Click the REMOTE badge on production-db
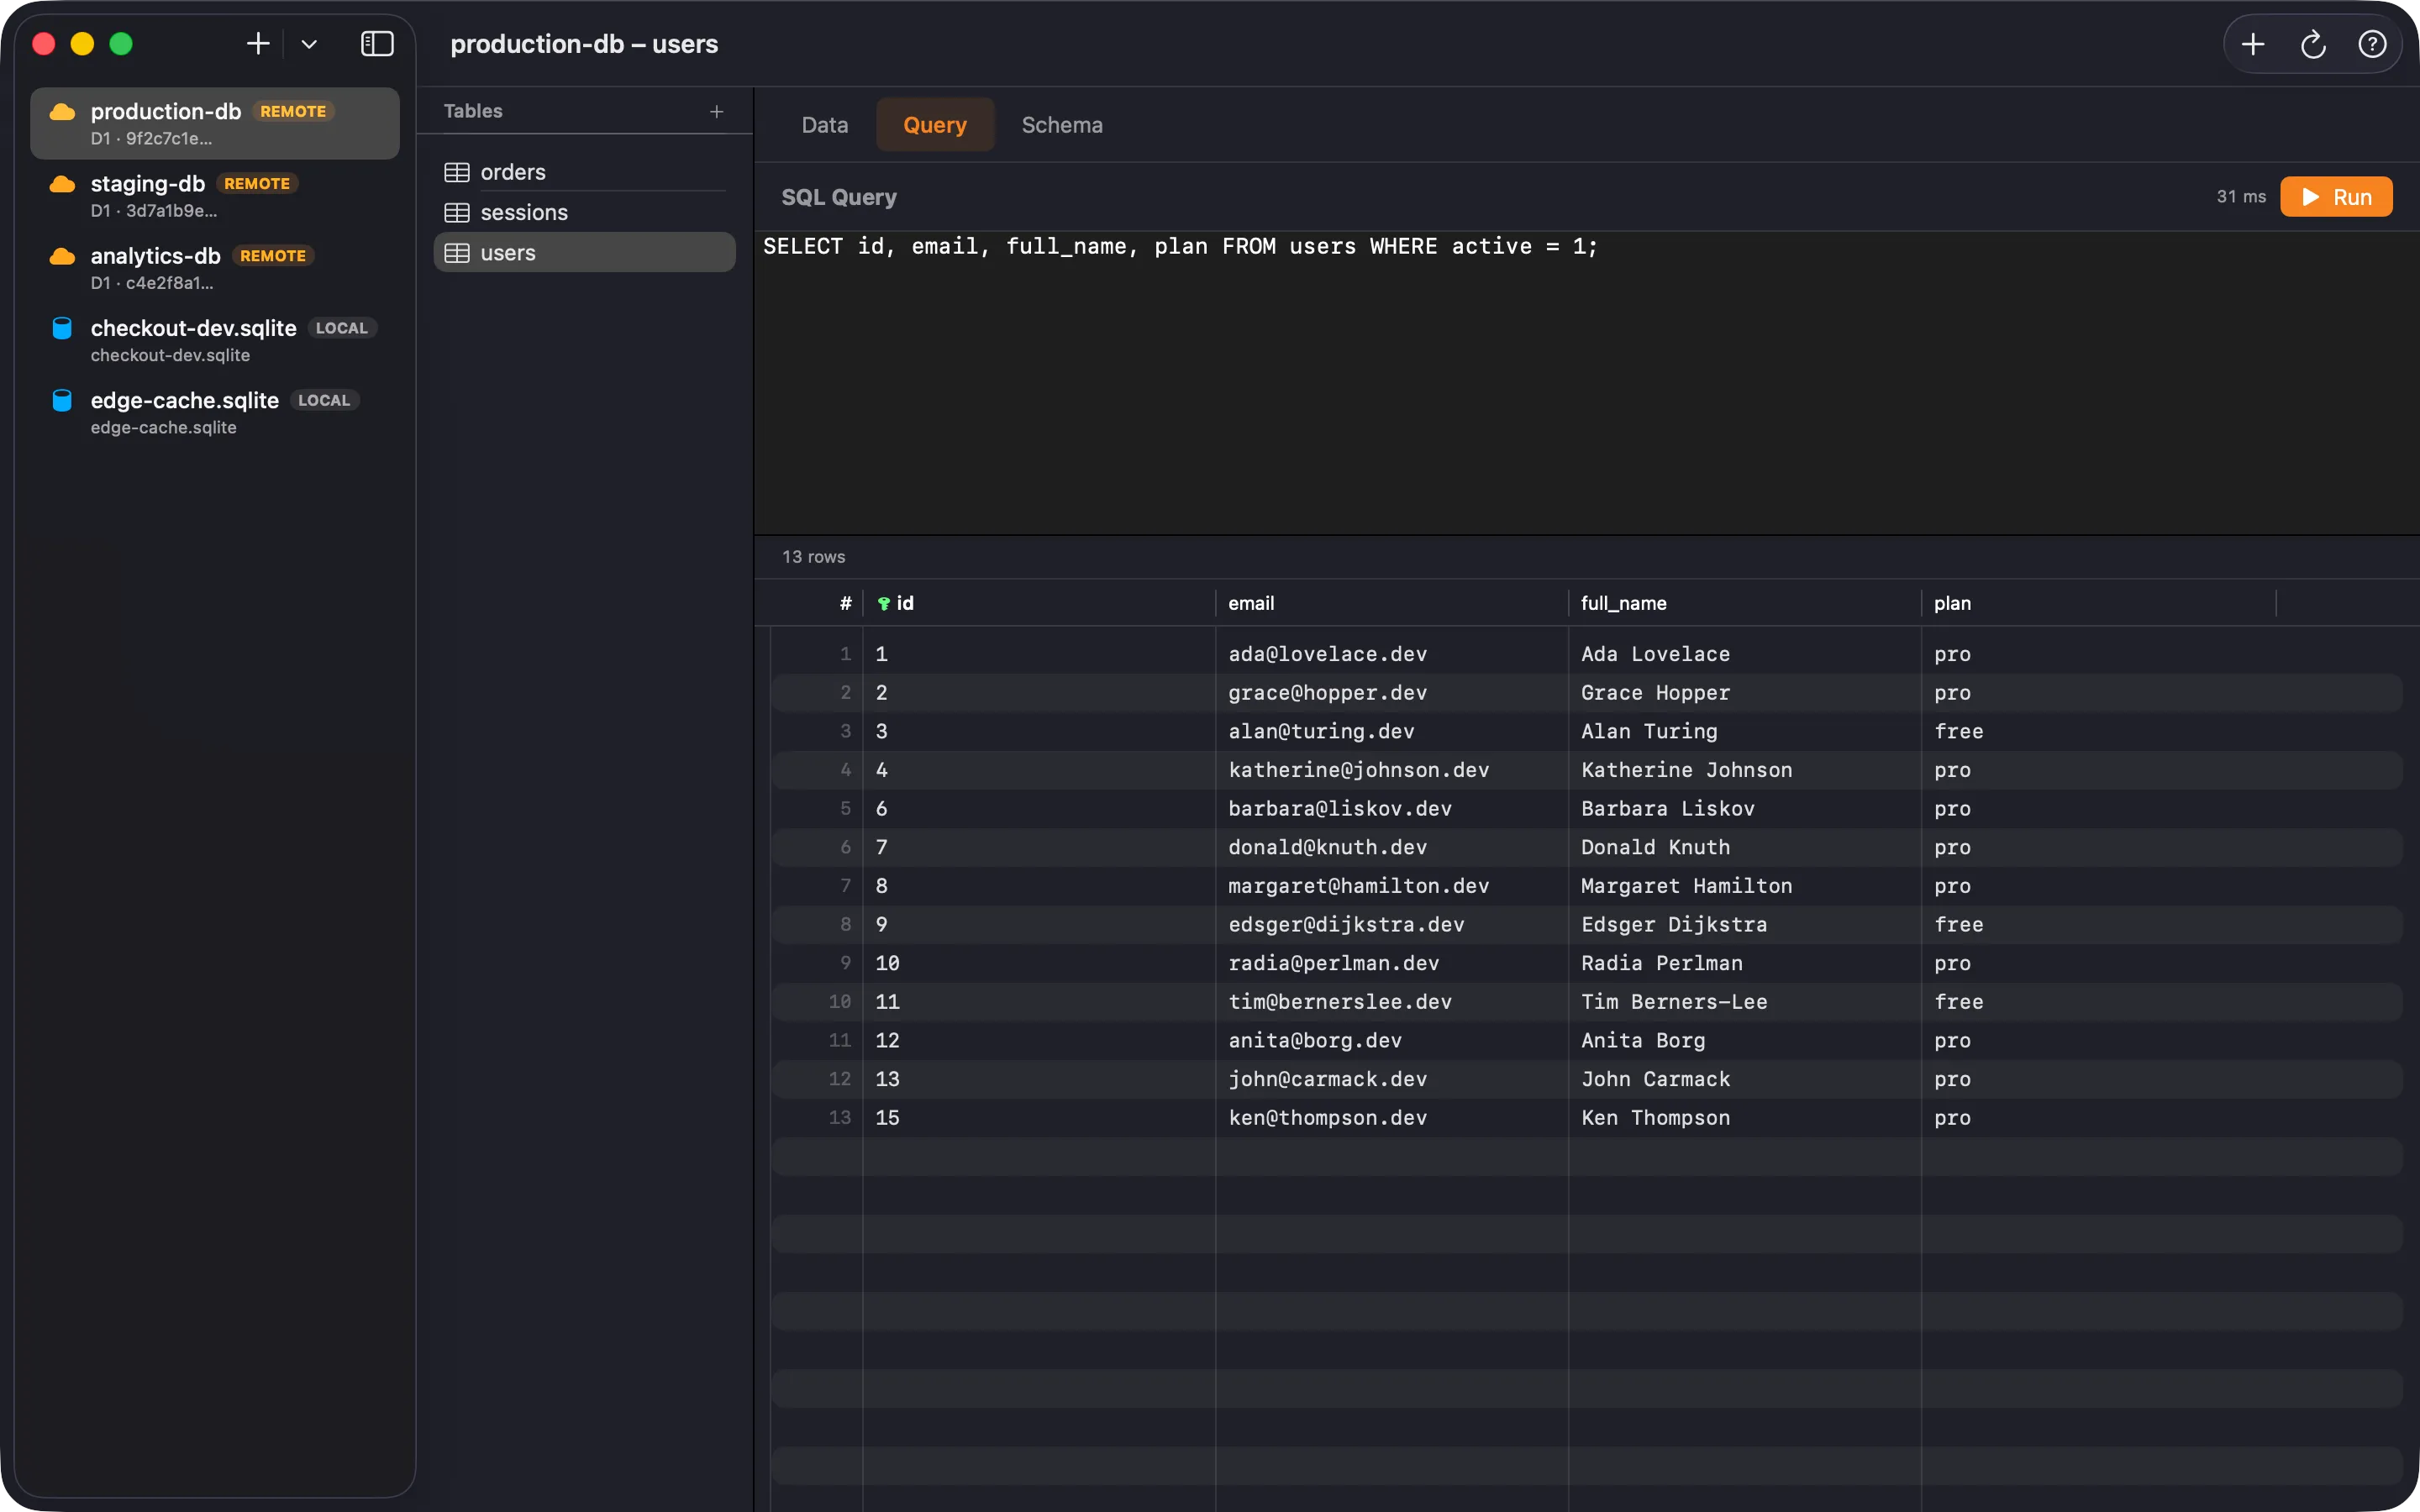2420x1512 pixels. point(293,111)
